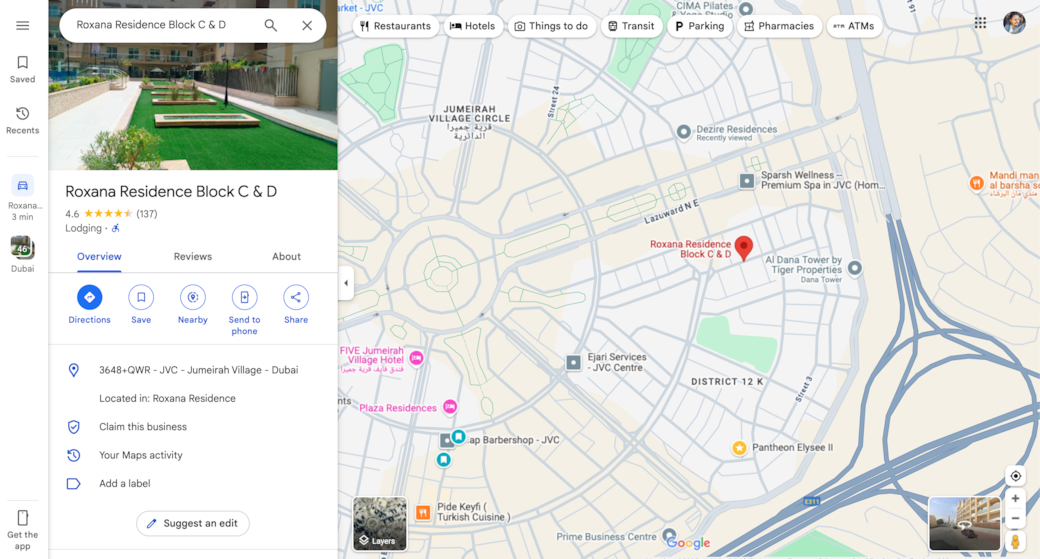Select Mandi restaurant marker

click(976, 183)
